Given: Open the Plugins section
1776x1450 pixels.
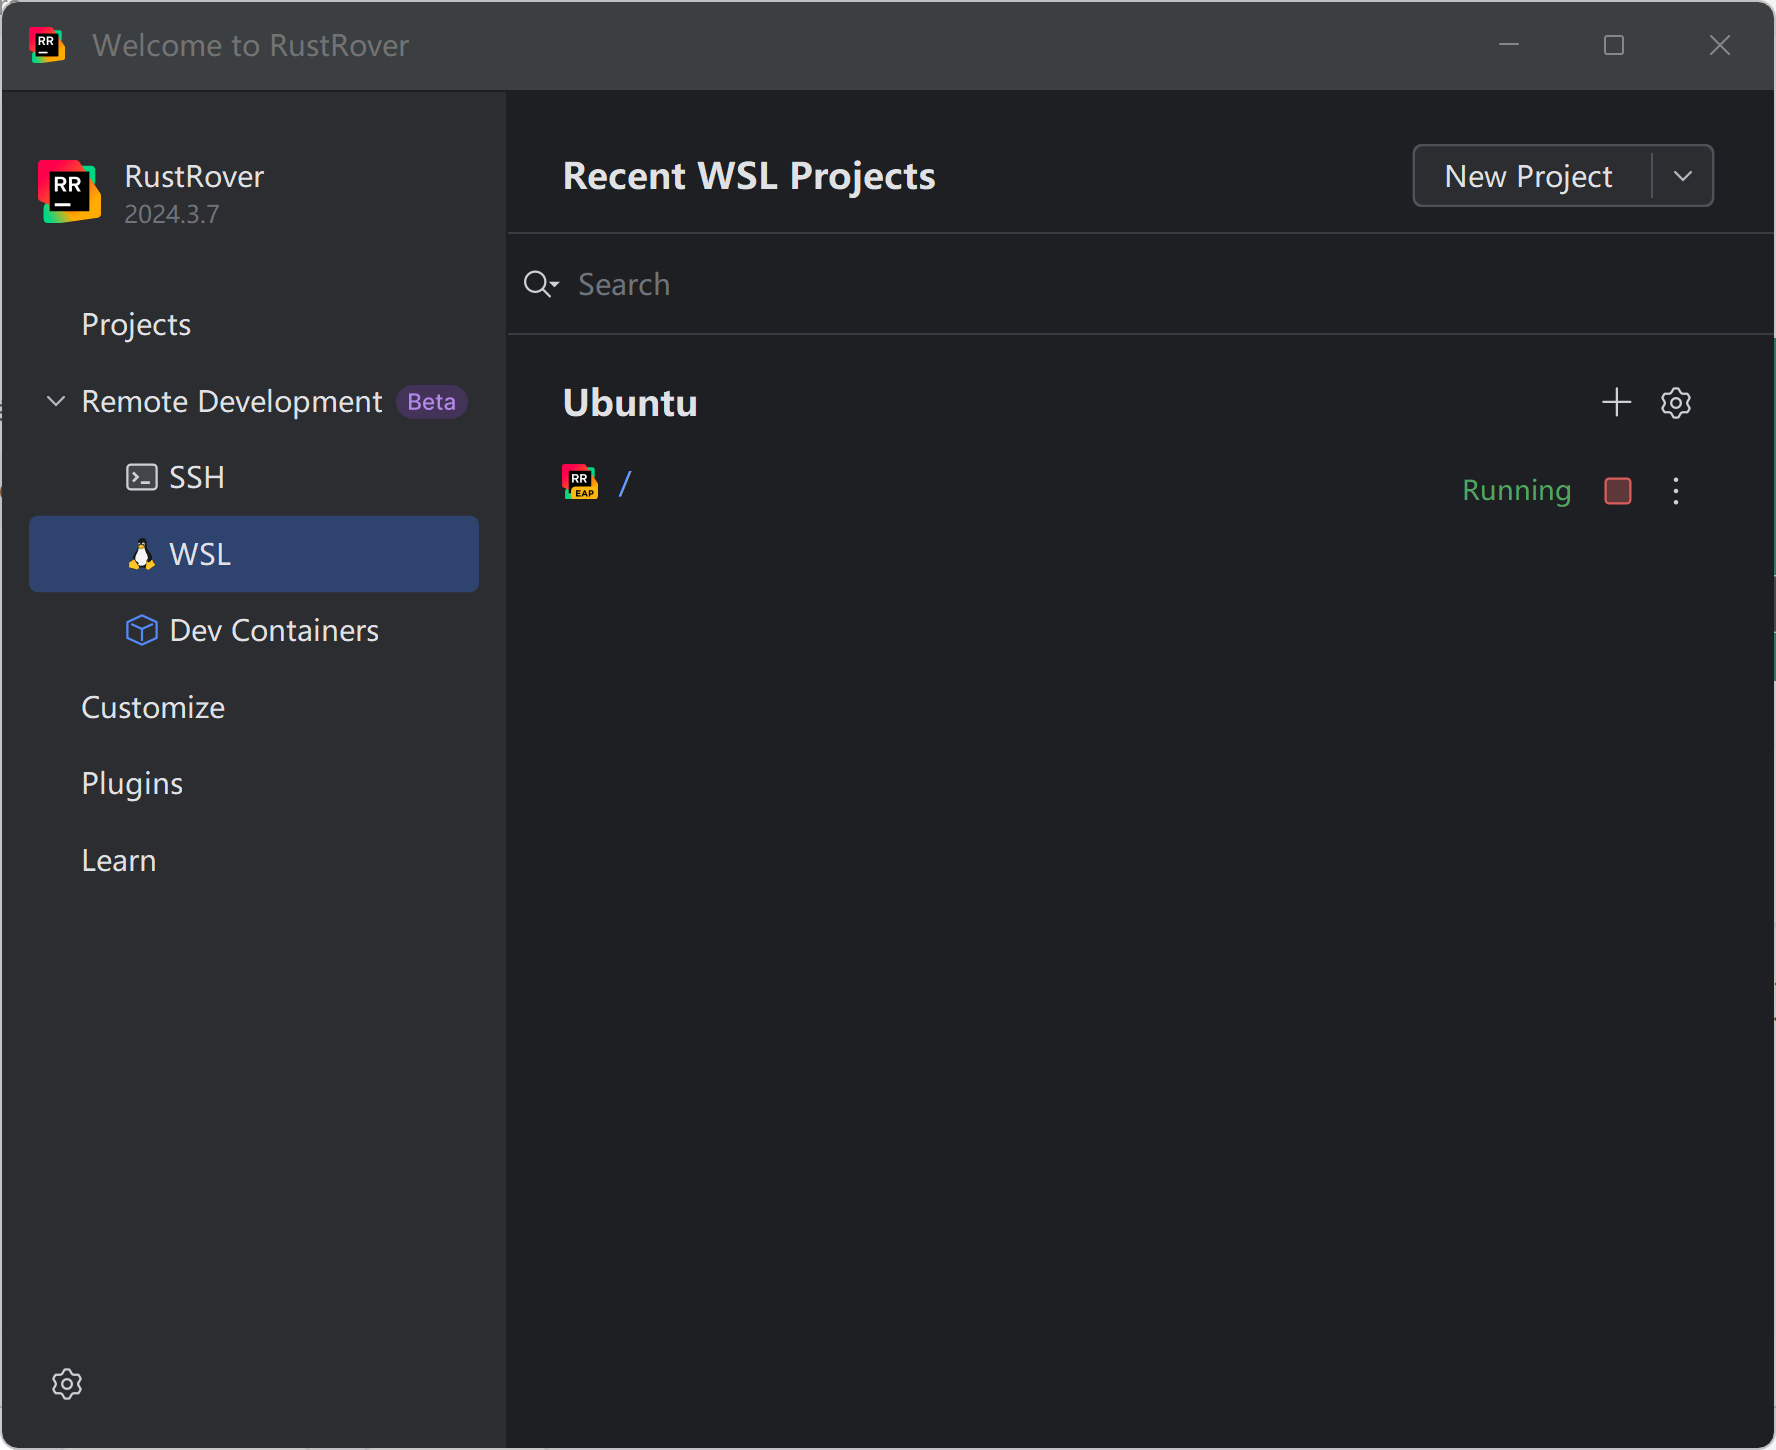Looking at the screenshot, I should pyautogui.click(x=132, y=784).
